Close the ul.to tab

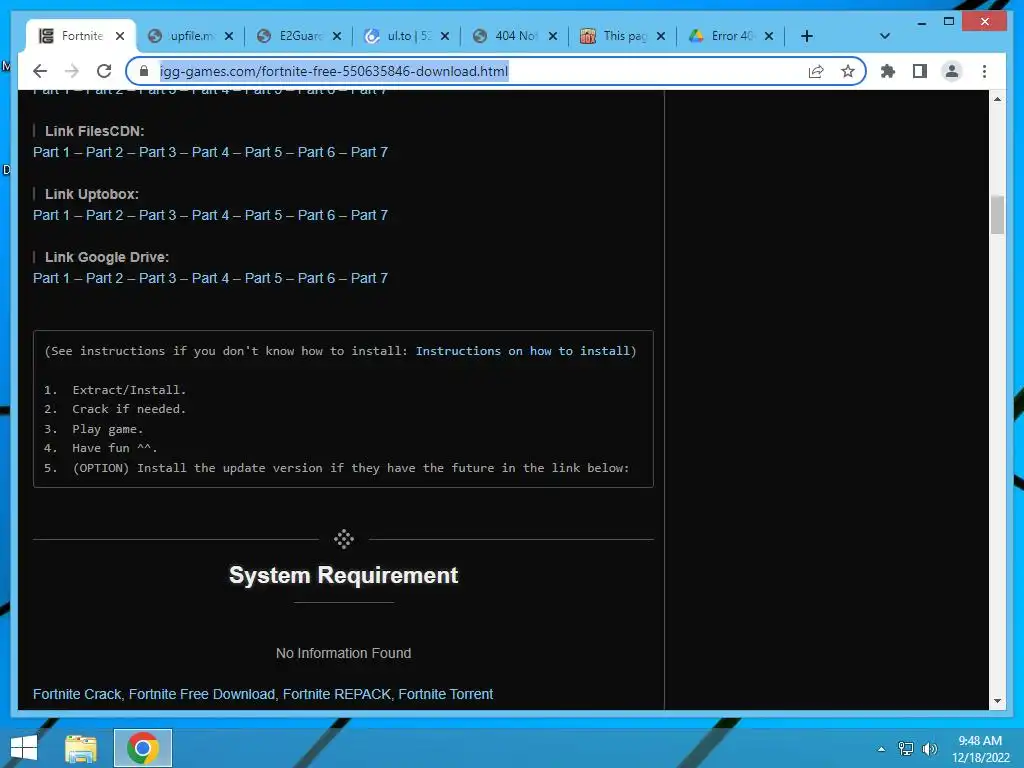click(445, 36)
